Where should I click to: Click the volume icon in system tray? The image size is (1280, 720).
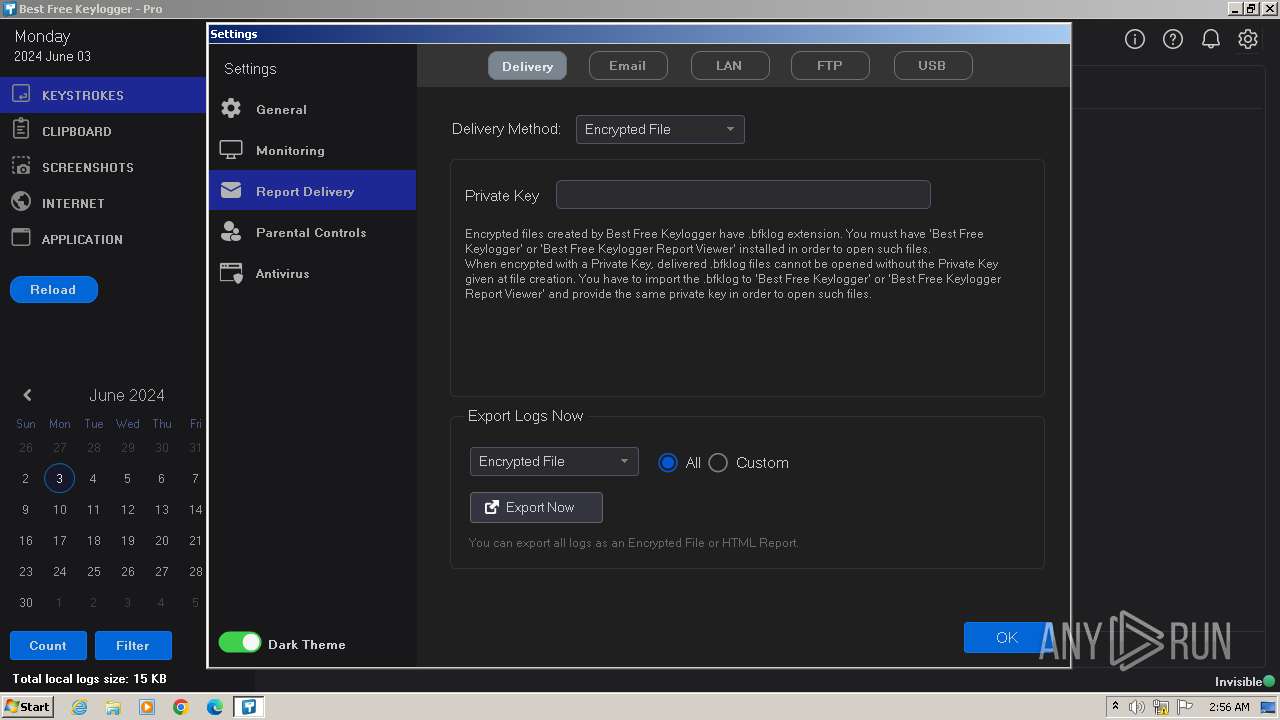(x=1137, y=707)
